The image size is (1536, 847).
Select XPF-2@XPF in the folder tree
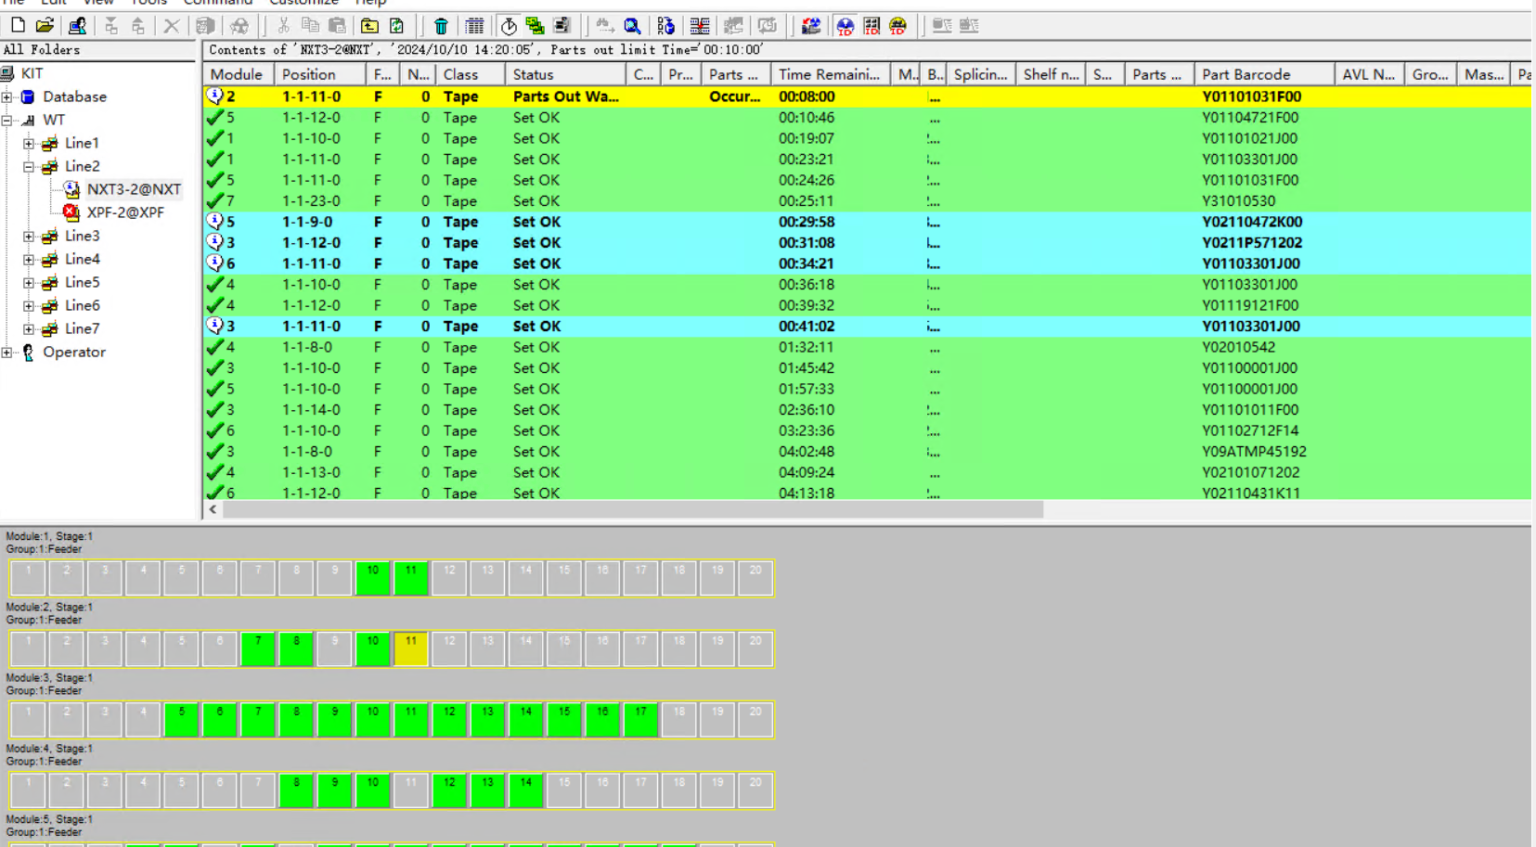(125, 212)
